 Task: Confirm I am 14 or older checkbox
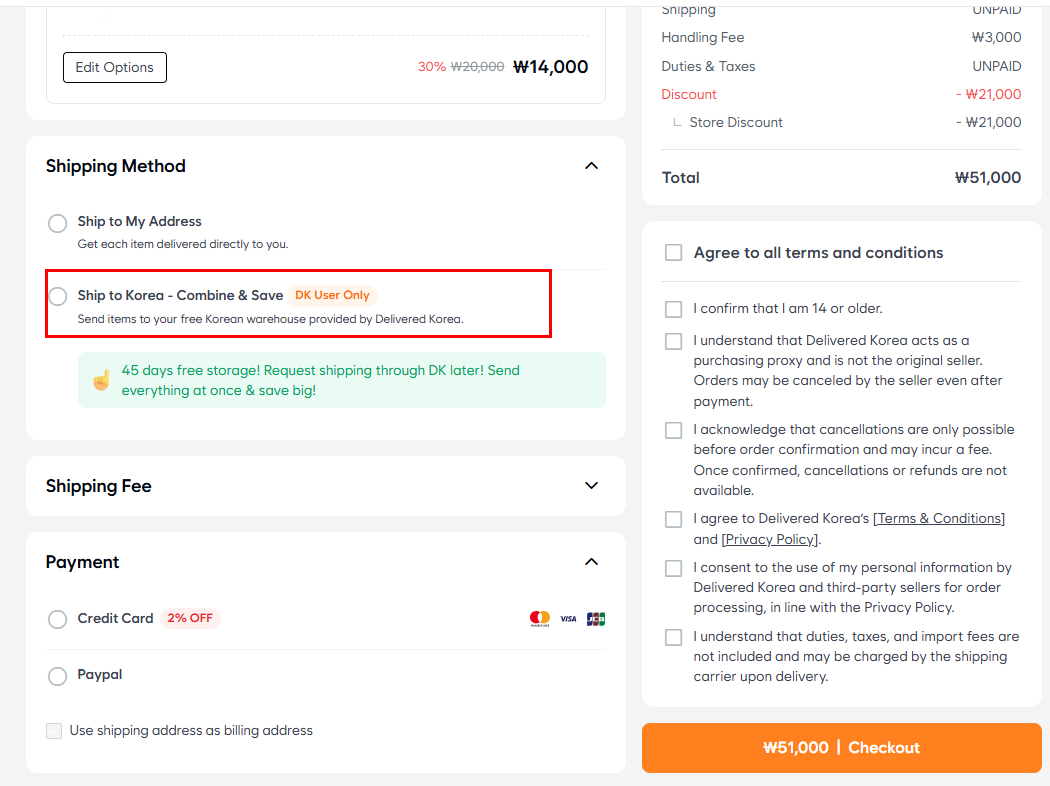pos(674,309)
